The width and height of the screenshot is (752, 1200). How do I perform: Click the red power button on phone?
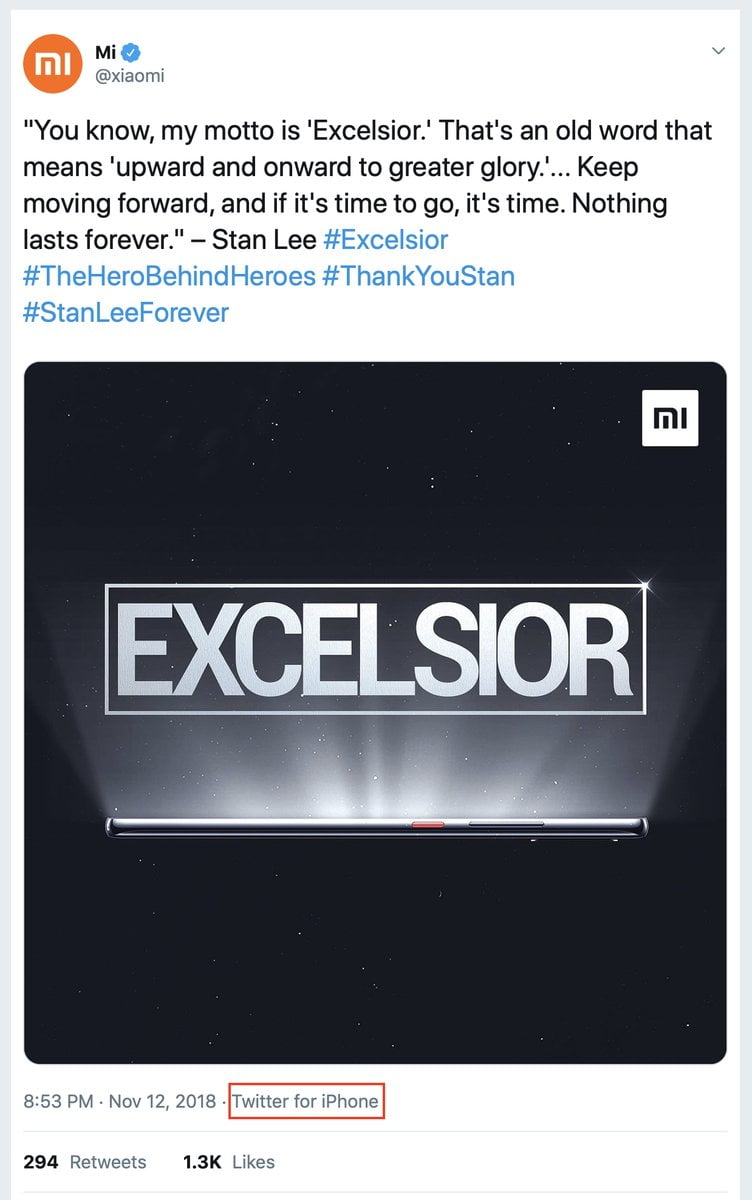click(x=429, y=825)
